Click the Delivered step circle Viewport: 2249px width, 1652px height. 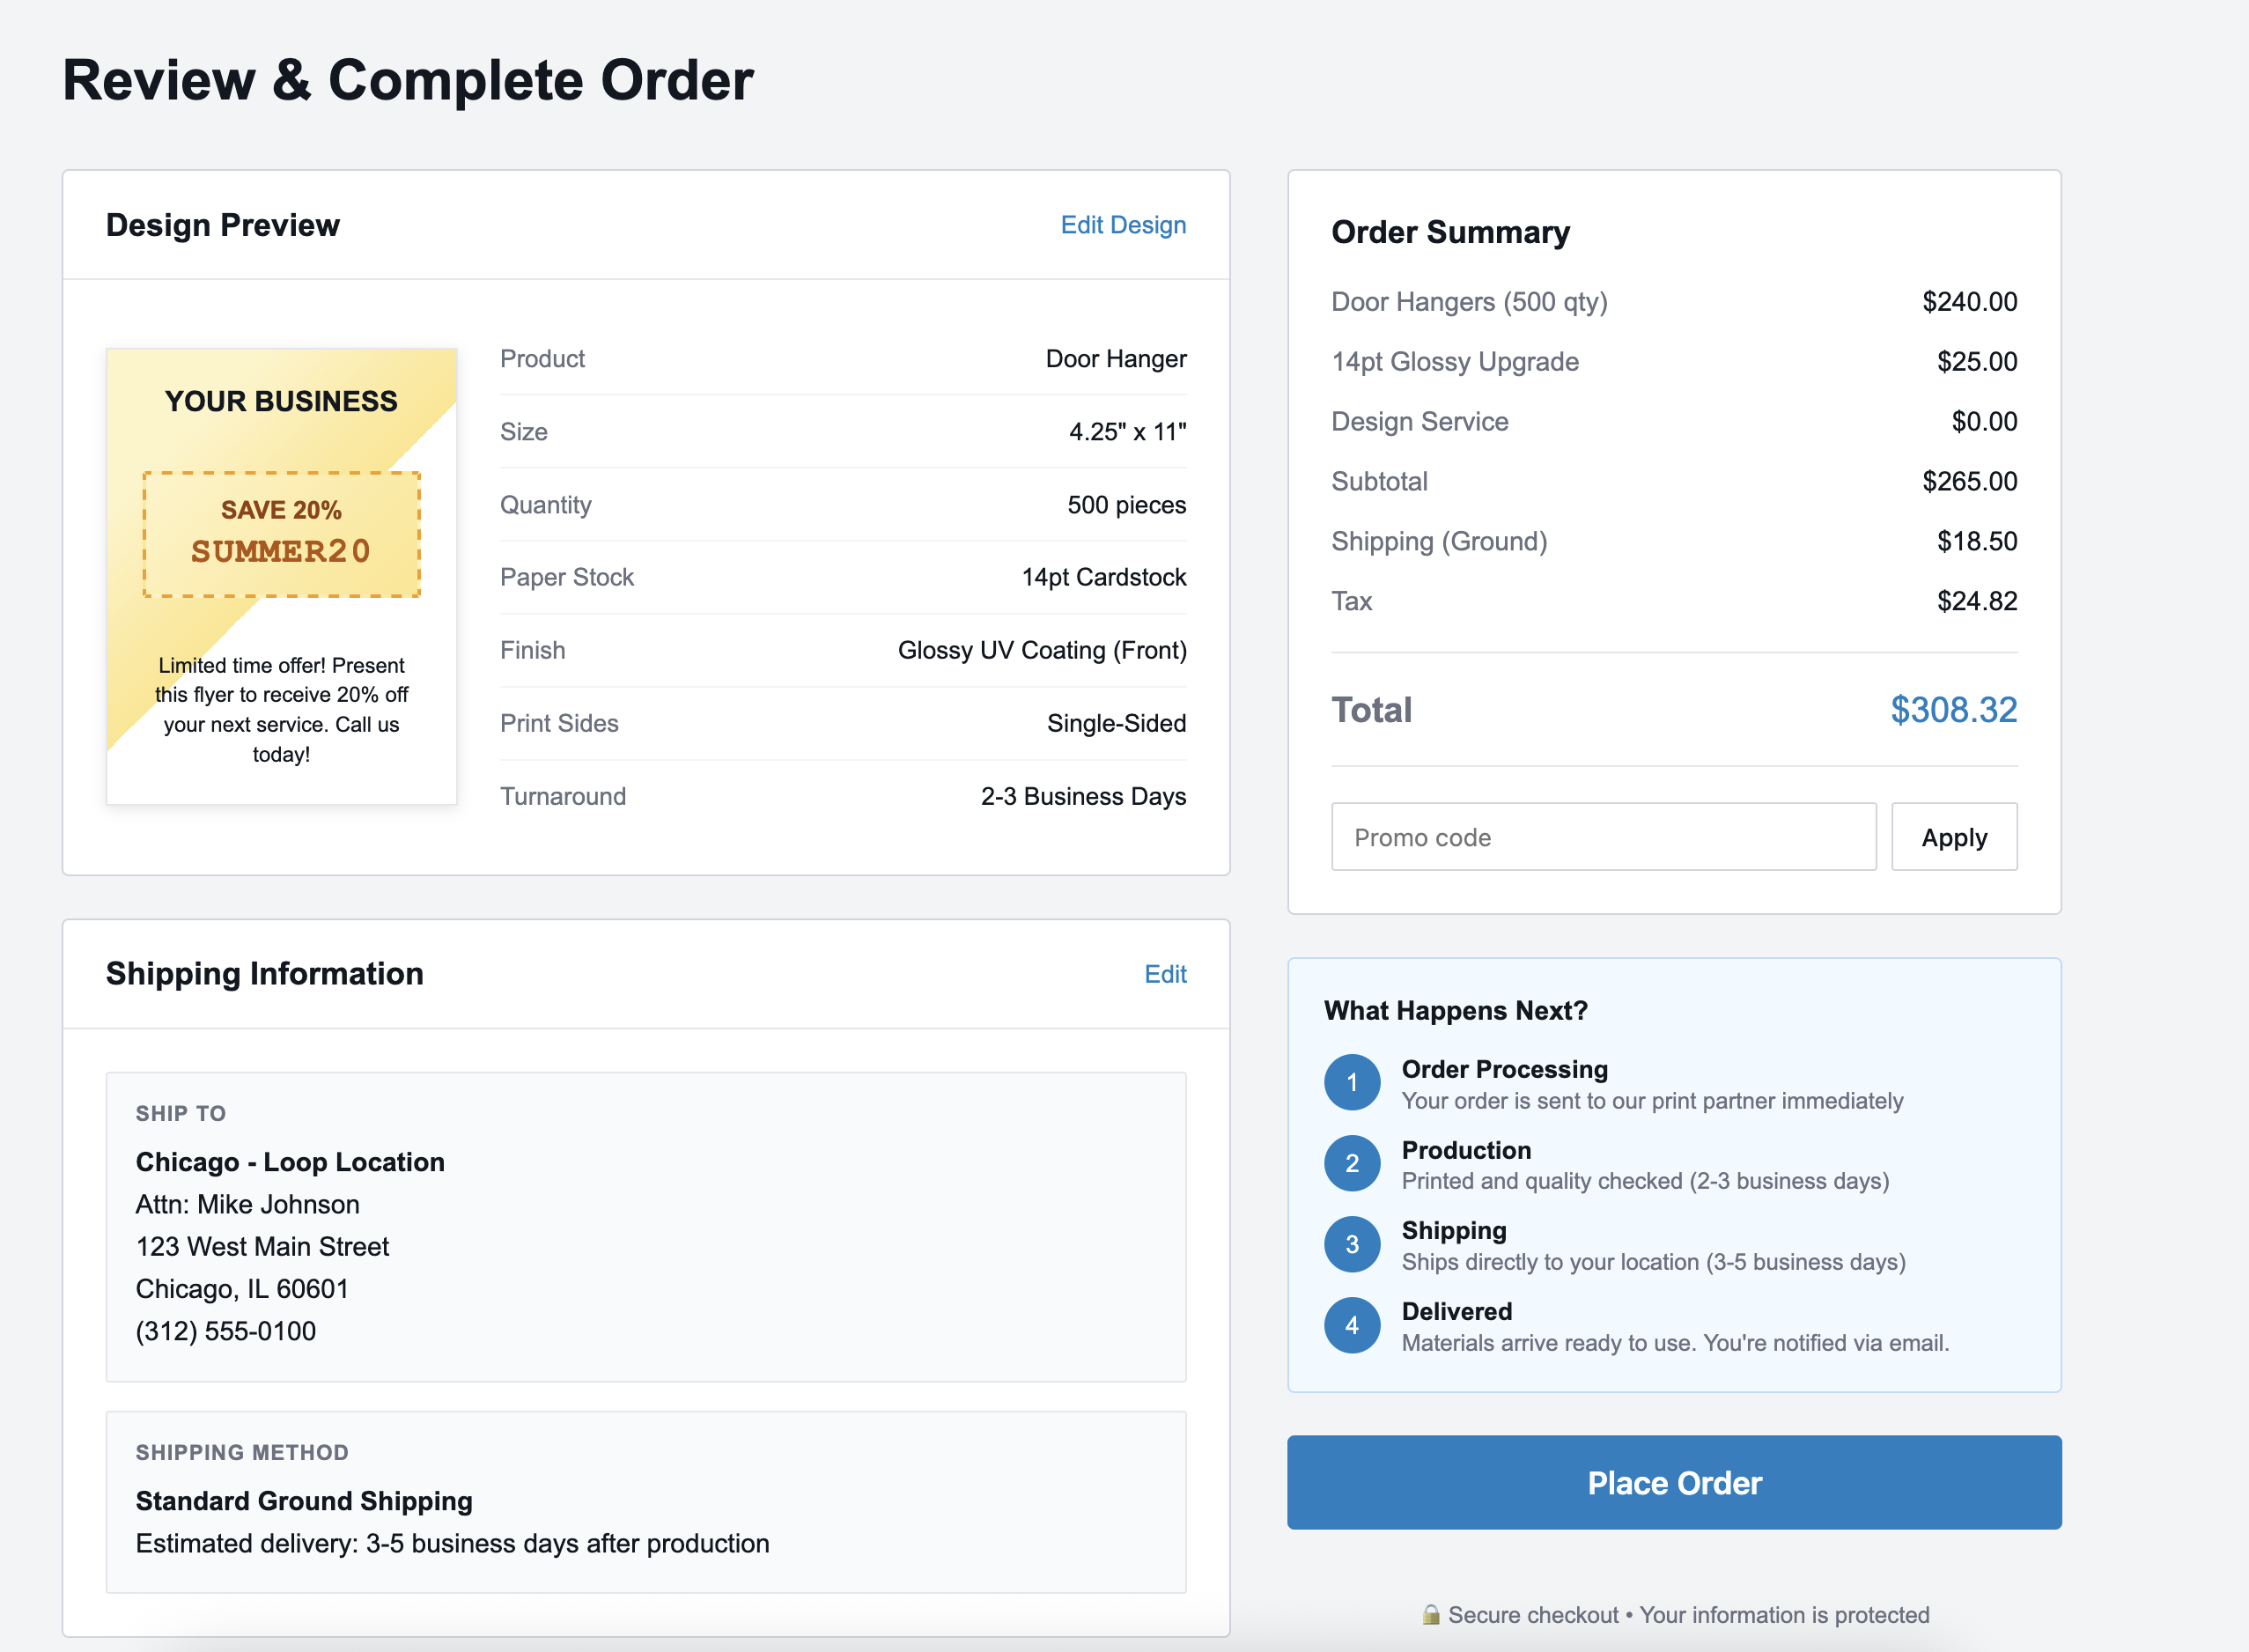[1351, 1325]
